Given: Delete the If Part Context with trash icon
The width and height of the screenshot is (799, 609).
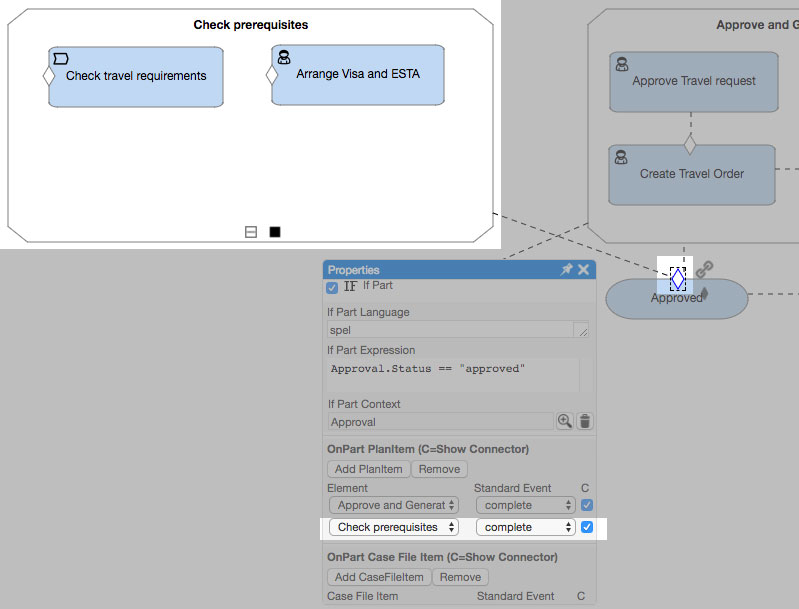Looking at the screenshot, I should (x=585, y=422).
